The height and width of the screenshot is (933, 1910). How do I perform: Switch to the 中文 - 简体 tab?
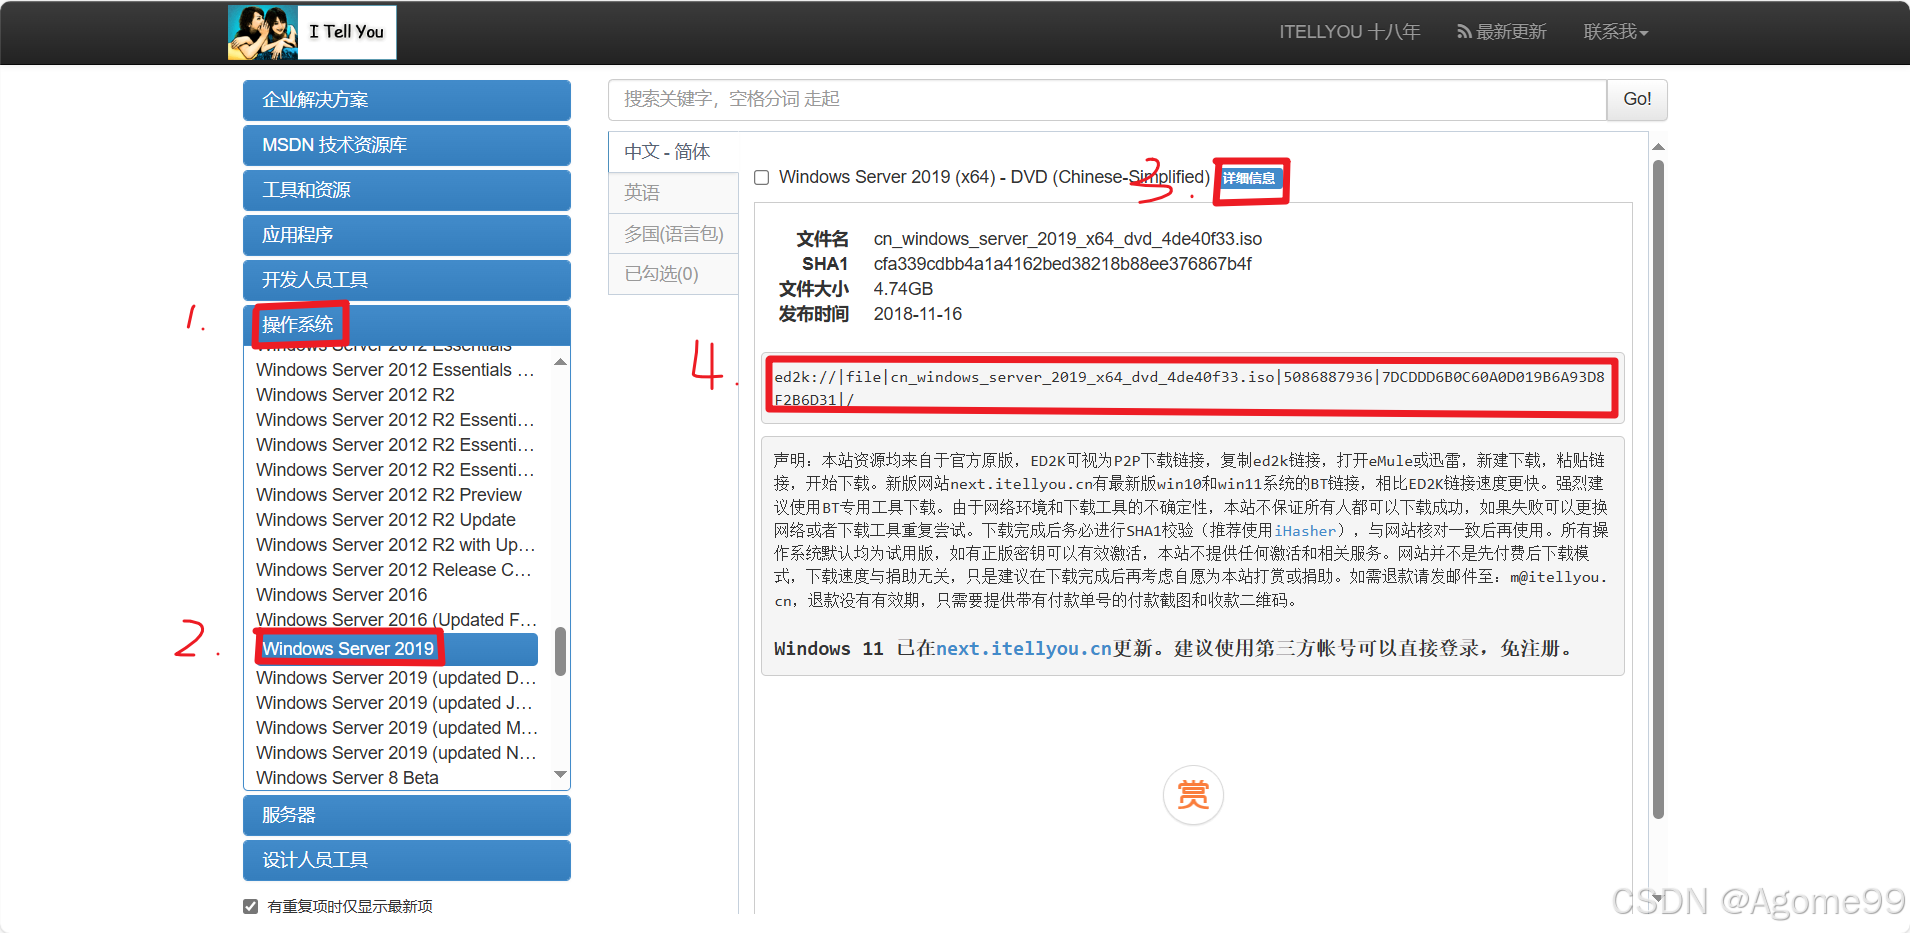(673, 152)
